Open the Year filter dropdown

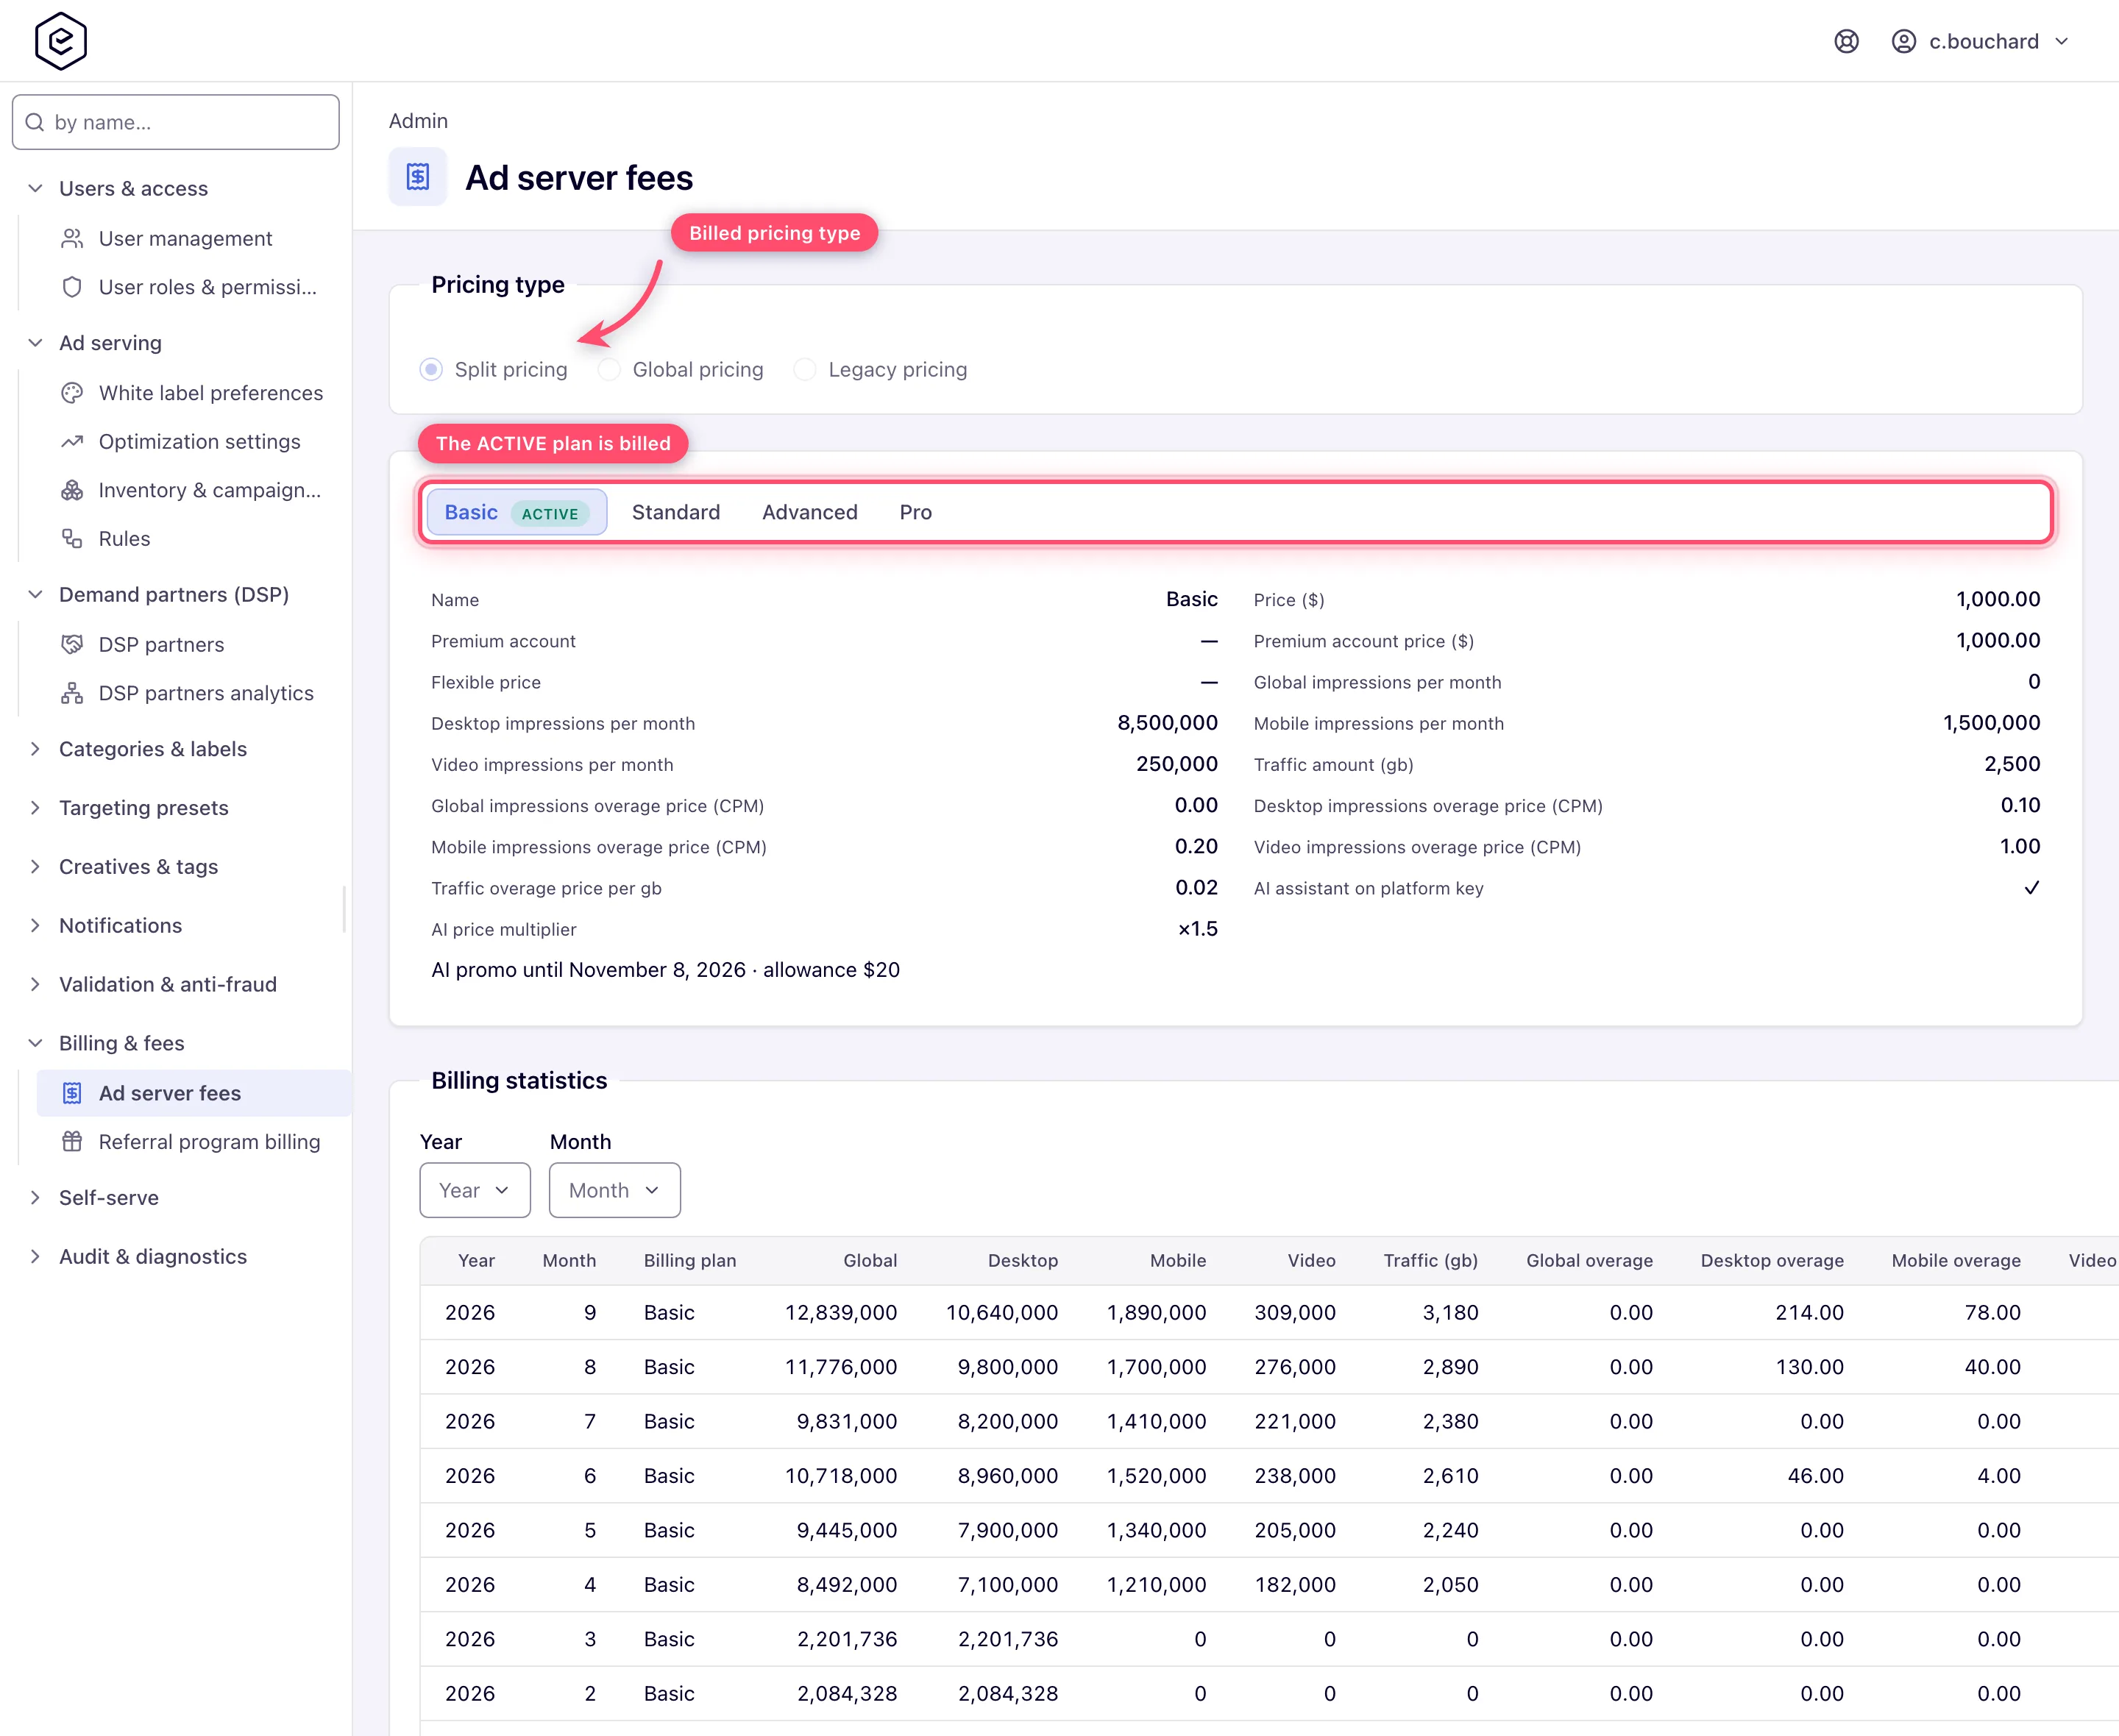[x=475, y=1190]
